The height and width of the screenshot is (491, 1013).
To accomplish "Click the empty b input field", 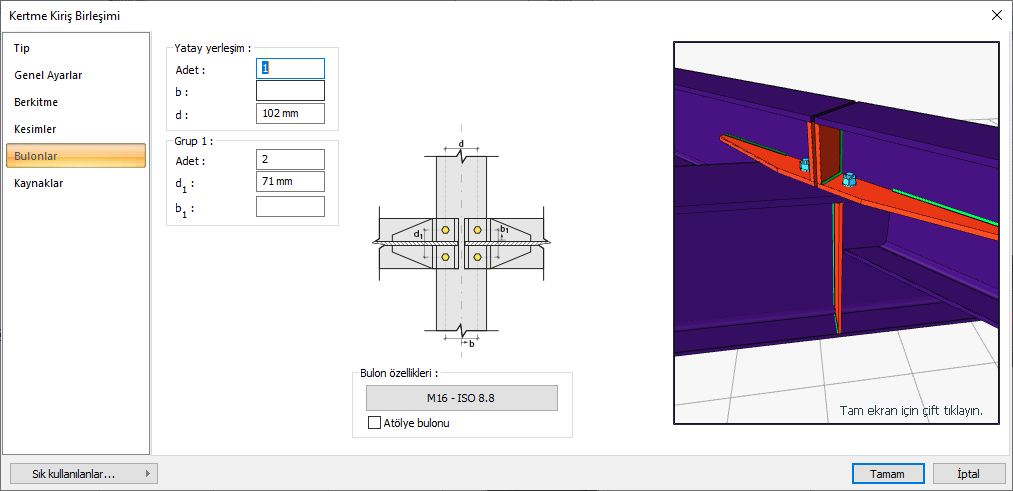I will click(290, 91).
